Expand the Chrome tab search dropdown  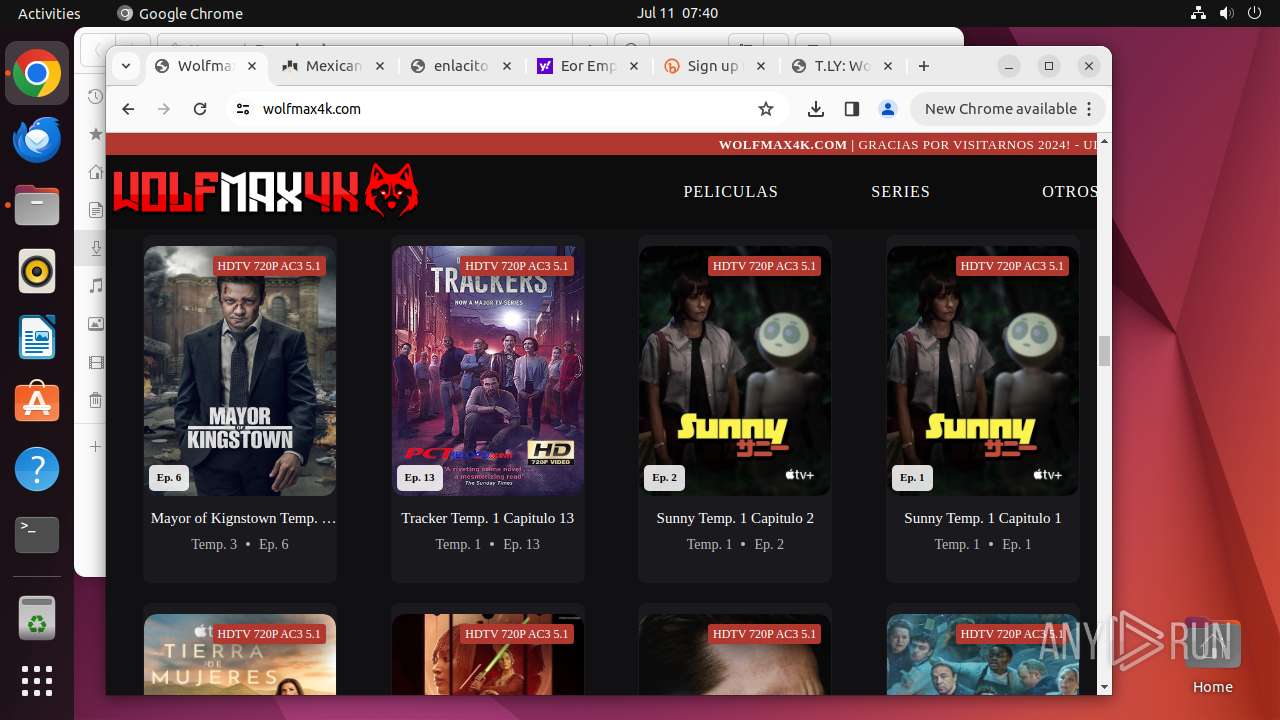(126, 66)
